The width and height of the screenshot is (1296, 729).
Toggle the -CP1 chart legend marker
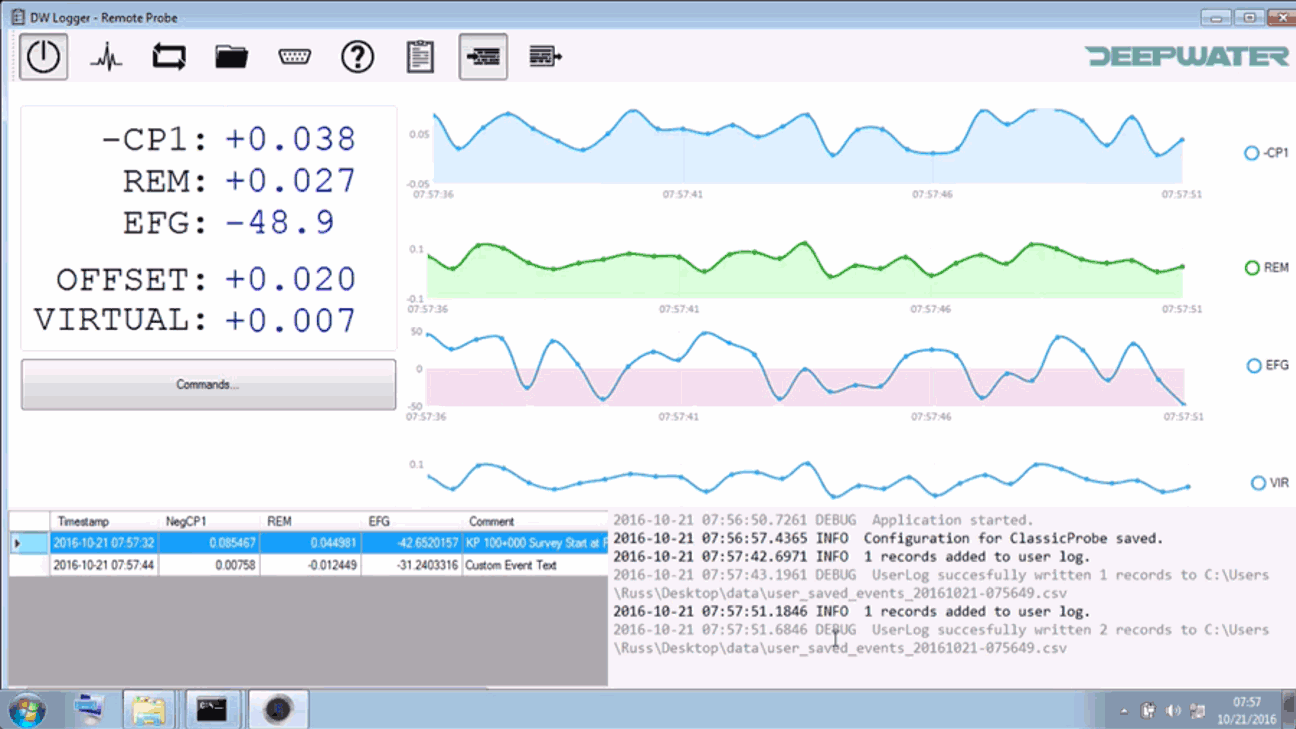point(1251,153)
